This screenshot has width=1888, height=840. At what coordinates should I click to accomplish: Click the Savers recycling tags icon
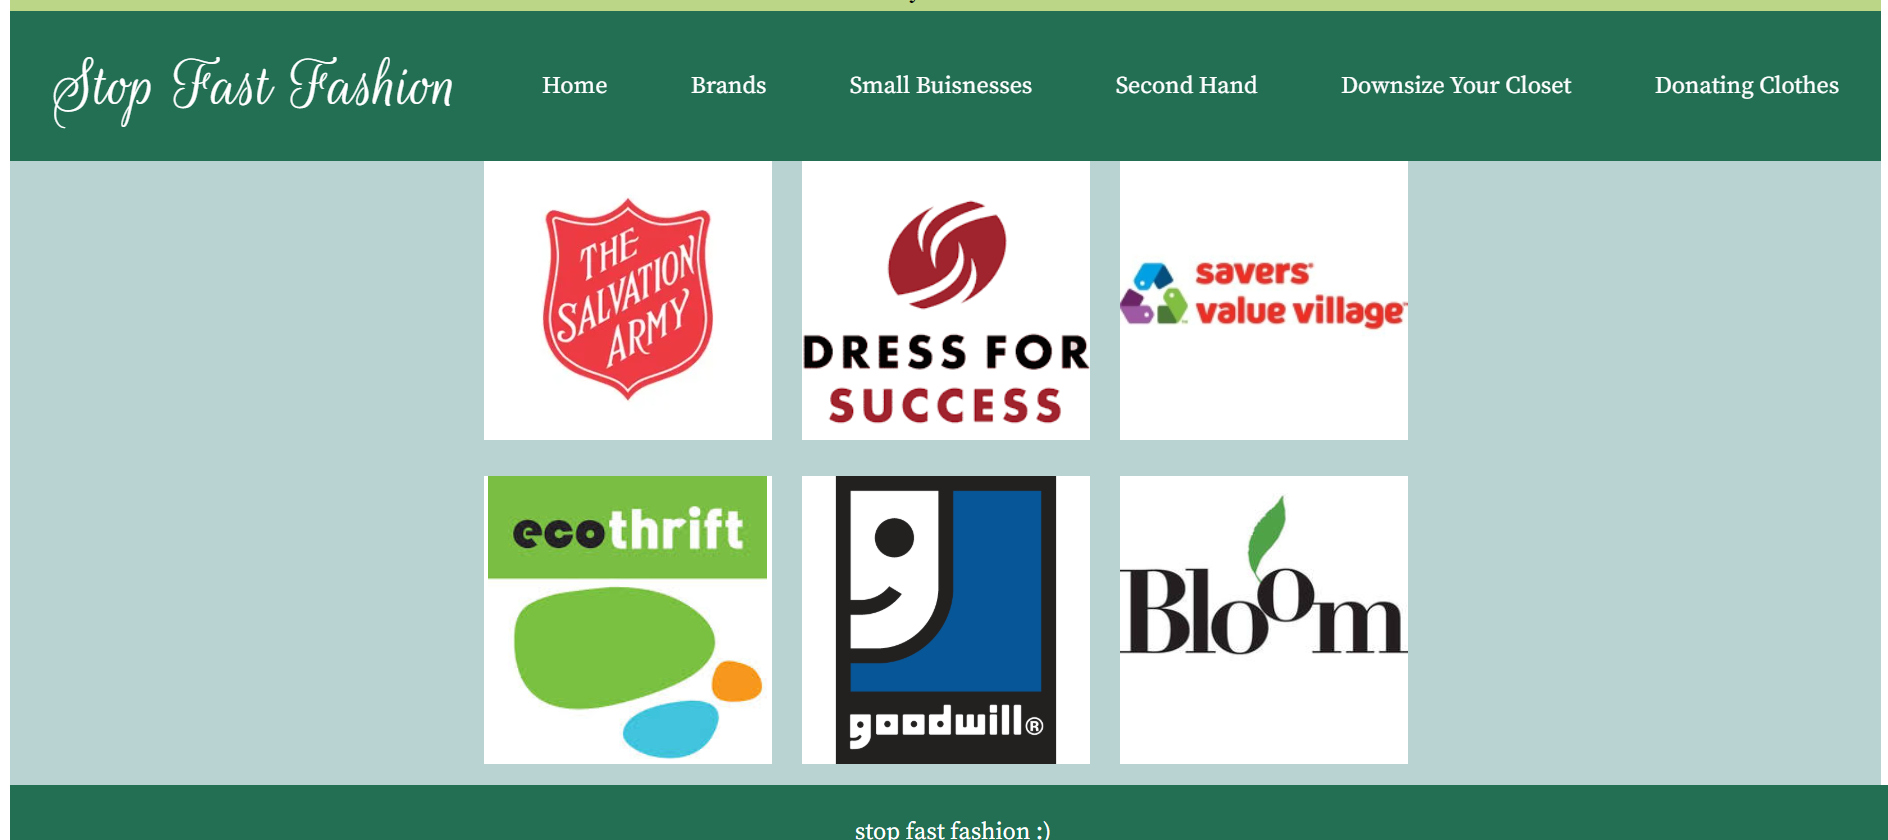[x=1154, y=293]
